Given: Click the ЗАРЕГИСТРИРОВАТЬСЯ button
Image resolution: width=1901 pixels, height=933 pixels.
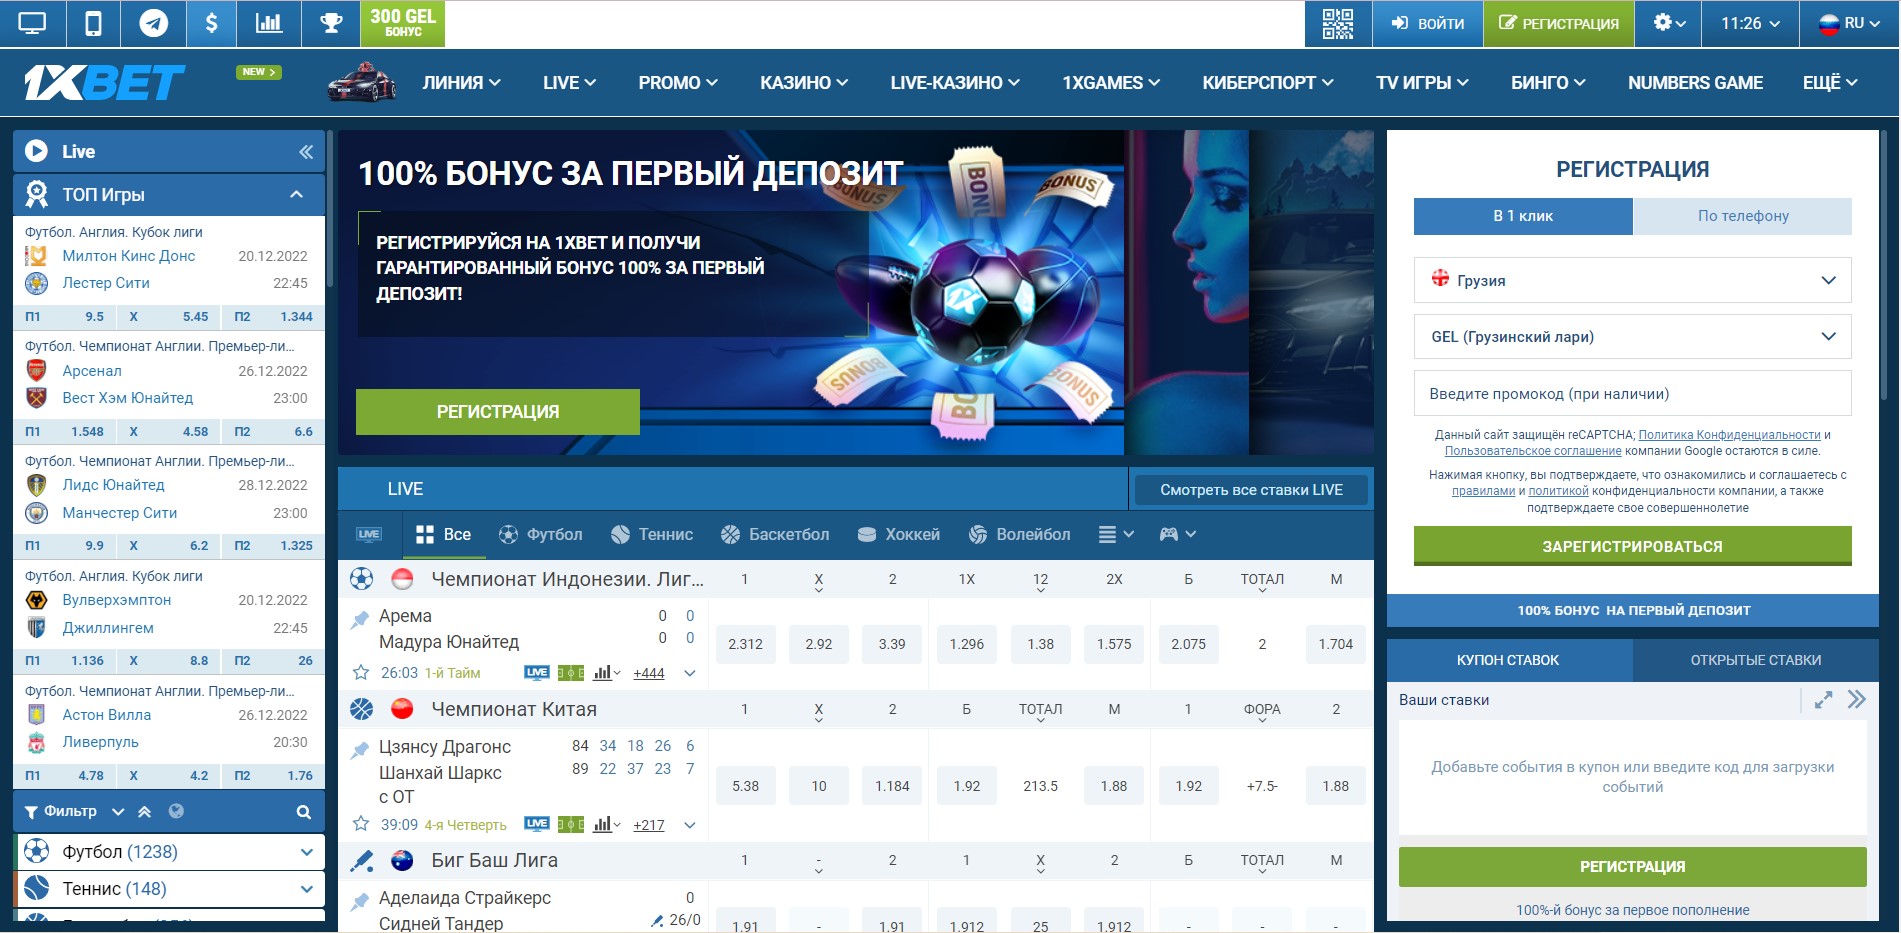Looking at the screenshot, I should 1632,546.
